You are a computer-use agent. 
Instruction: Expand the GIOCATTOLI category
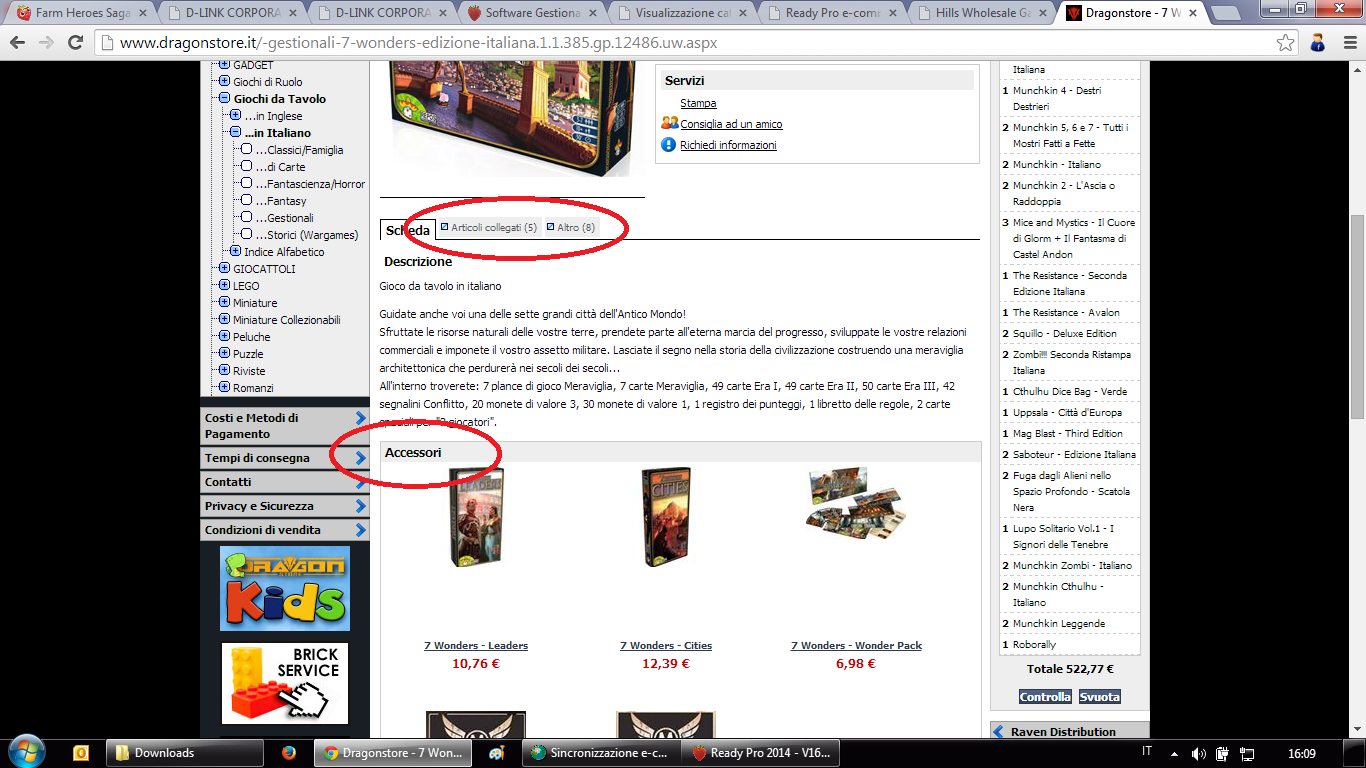(x=224, y=269)
